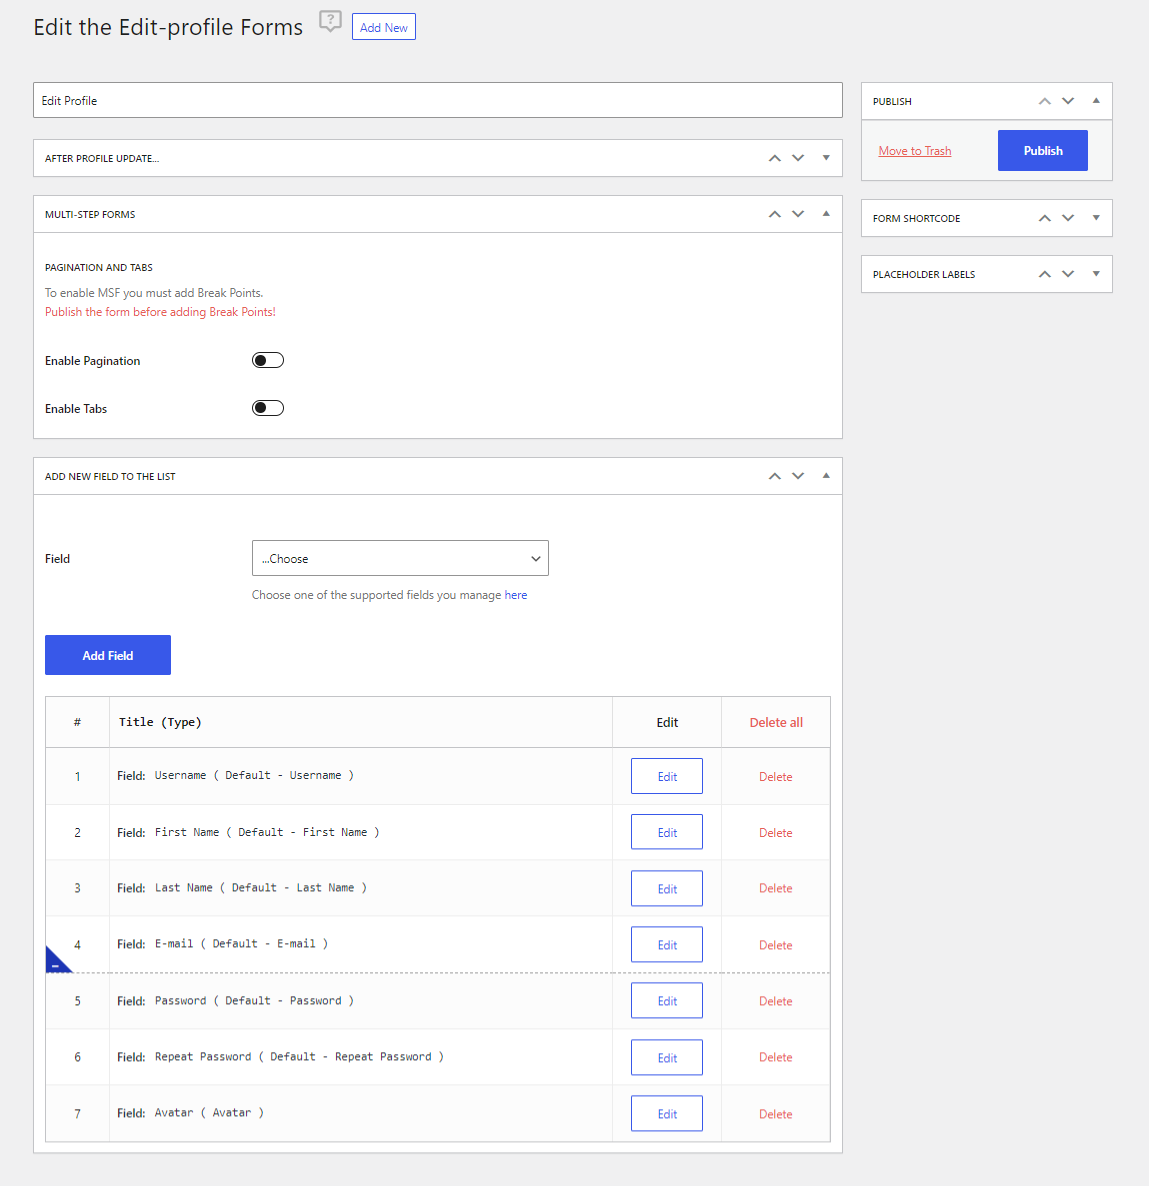This screenshot has height=1186, width=1149.
Task: Select 'Last Name ( Default - Last Name )' text
Action: [x=261, y=887]
